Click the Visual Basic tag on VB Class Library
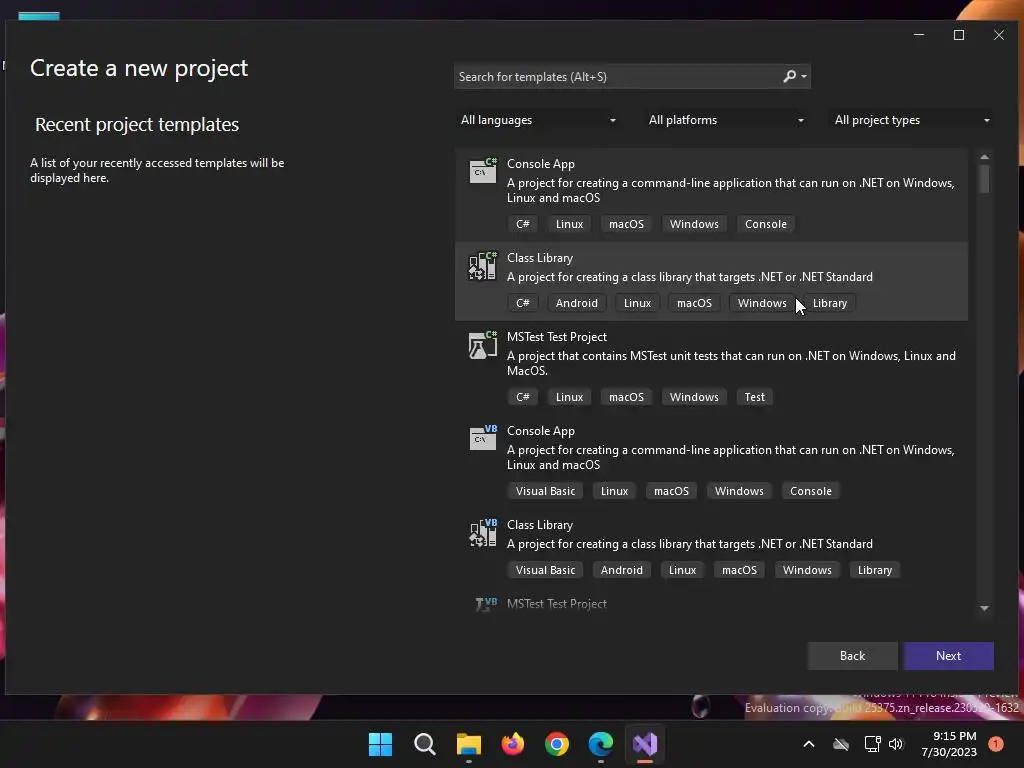 click(x=545, y=570)
